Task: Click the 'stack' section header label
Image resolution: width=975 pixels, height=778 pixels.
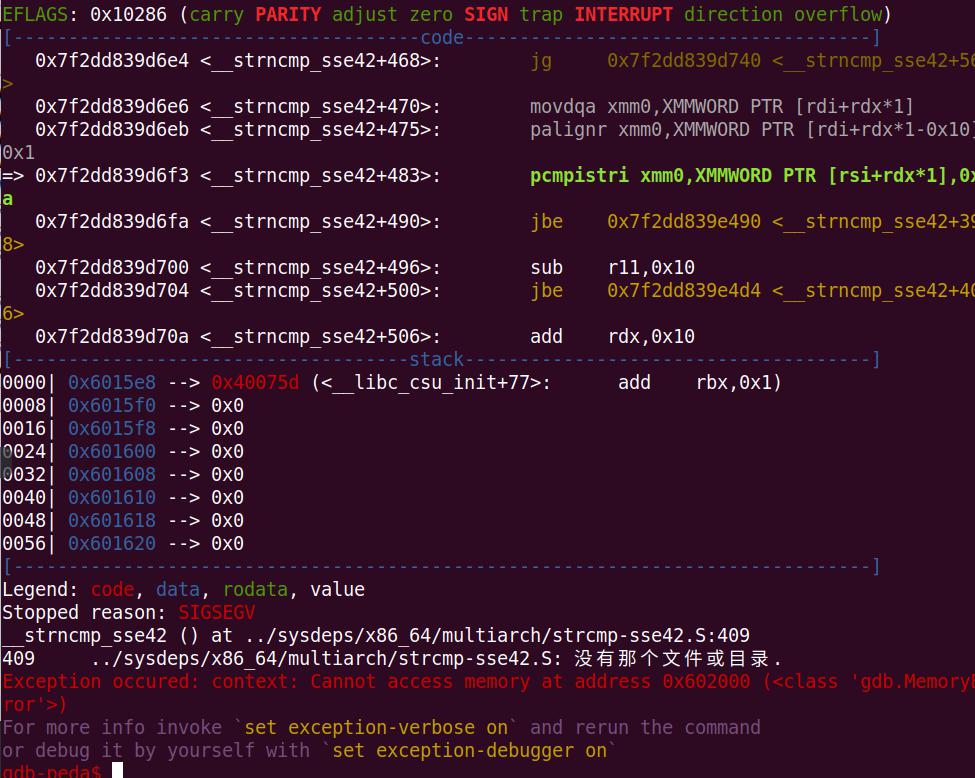Action: [x=437, y=359]
